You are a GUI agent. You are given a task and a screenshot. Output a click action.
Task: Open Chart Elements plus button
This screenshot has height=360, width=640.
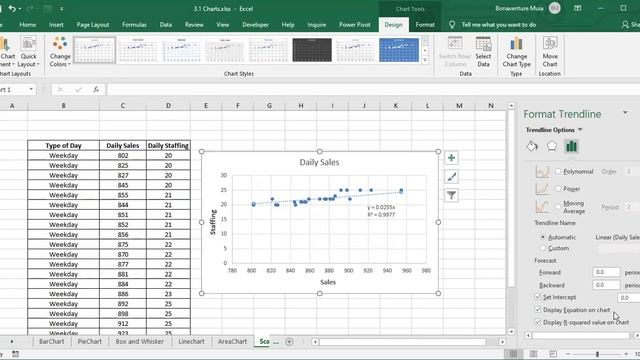[x=451, y=158]
